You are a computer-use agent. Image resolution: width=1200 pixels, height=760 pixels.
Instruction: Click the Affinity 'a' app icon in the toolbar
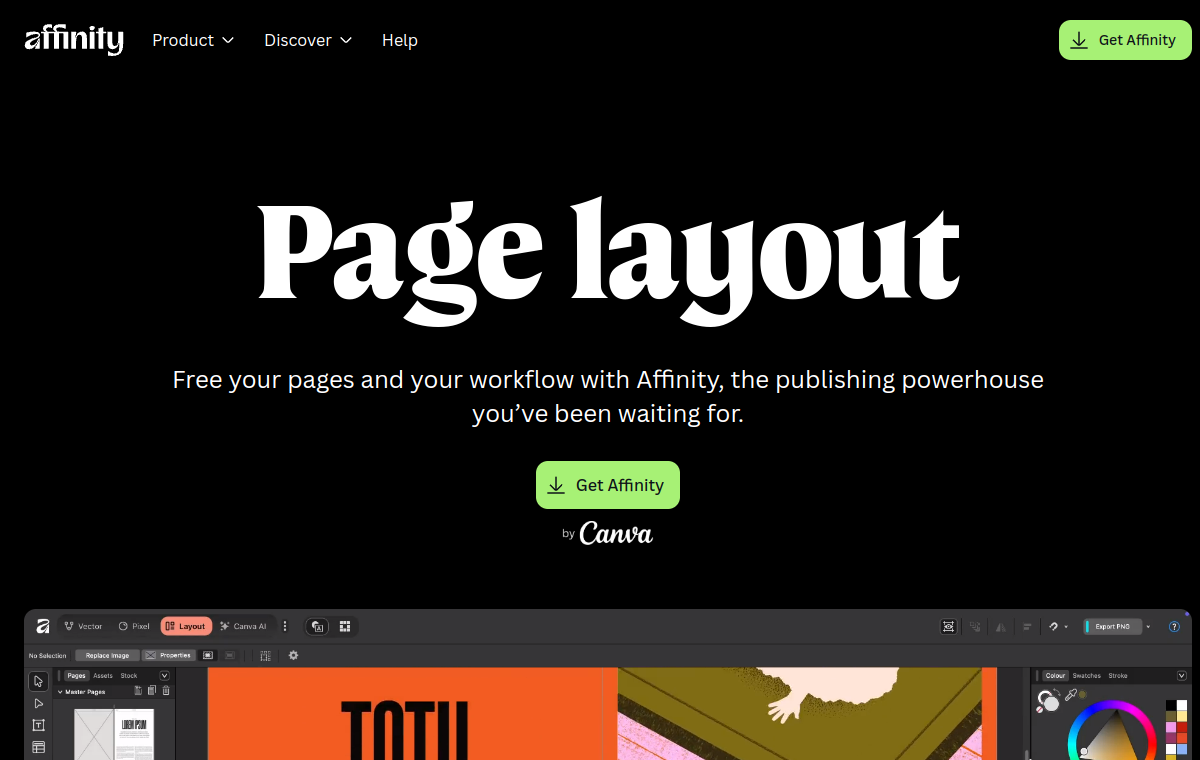[x=42, y=626]
